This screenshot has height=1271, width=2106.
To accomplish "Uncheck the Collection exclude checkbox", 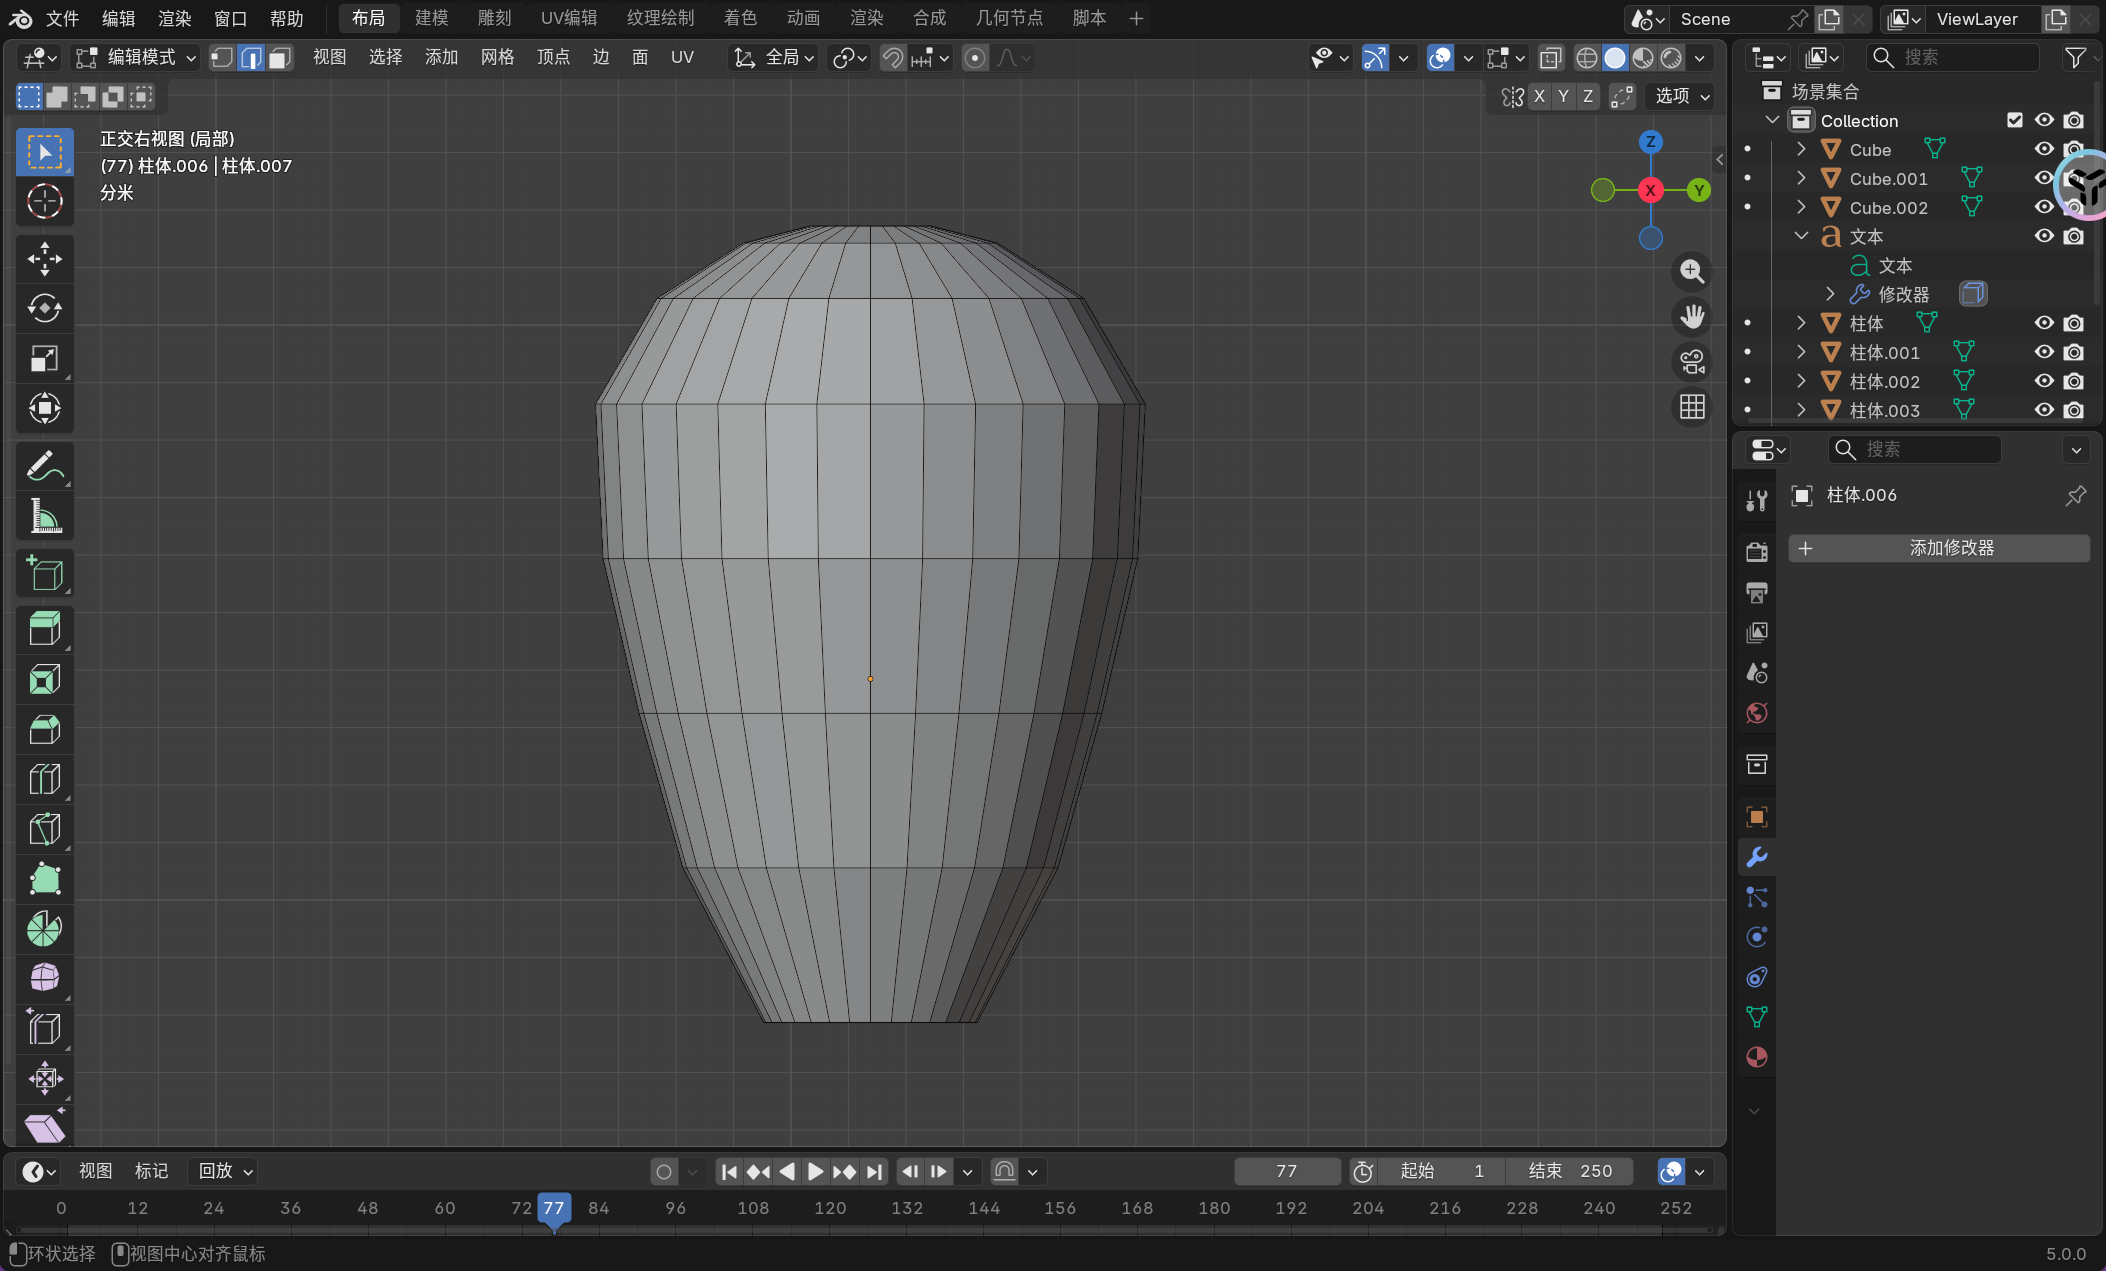I will (2015, 120).
